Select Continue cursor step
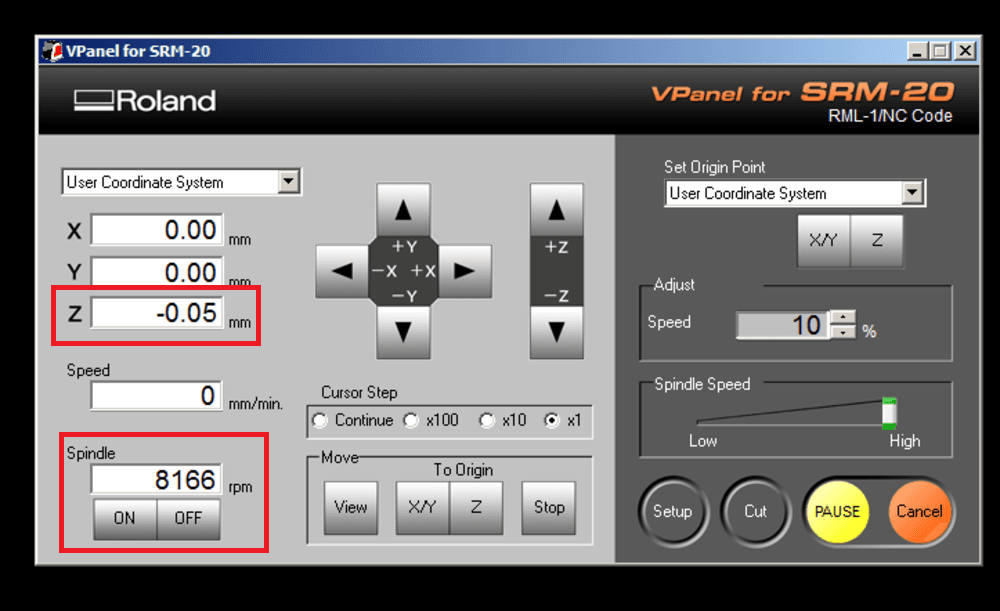This screenshot has width=1000, height=611. click(x=320, y=420)
